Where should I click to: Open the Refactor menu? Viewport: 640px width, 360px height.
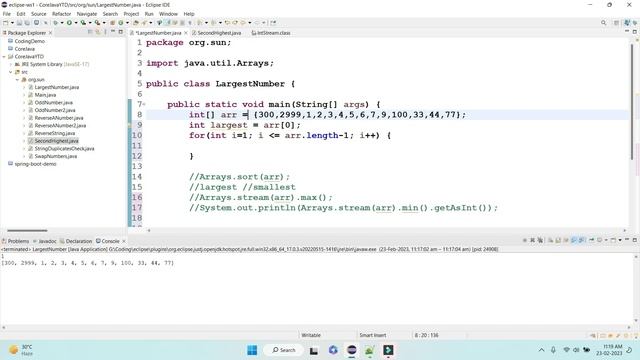tap(61, 14)
